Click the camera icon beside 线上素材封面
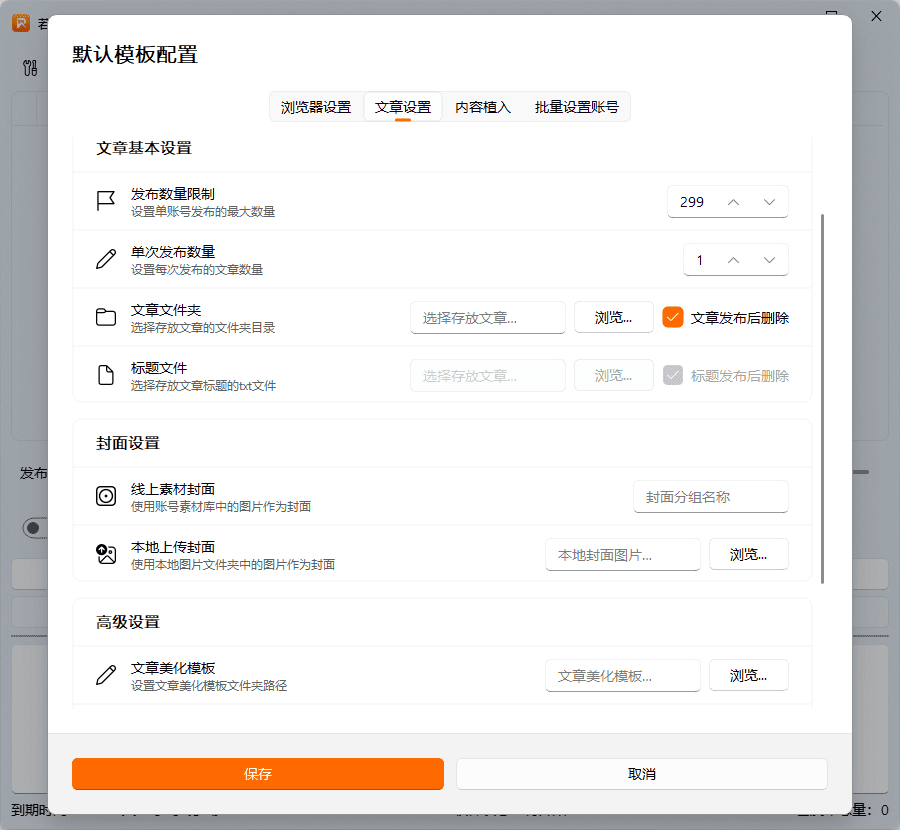 [106, 496]
